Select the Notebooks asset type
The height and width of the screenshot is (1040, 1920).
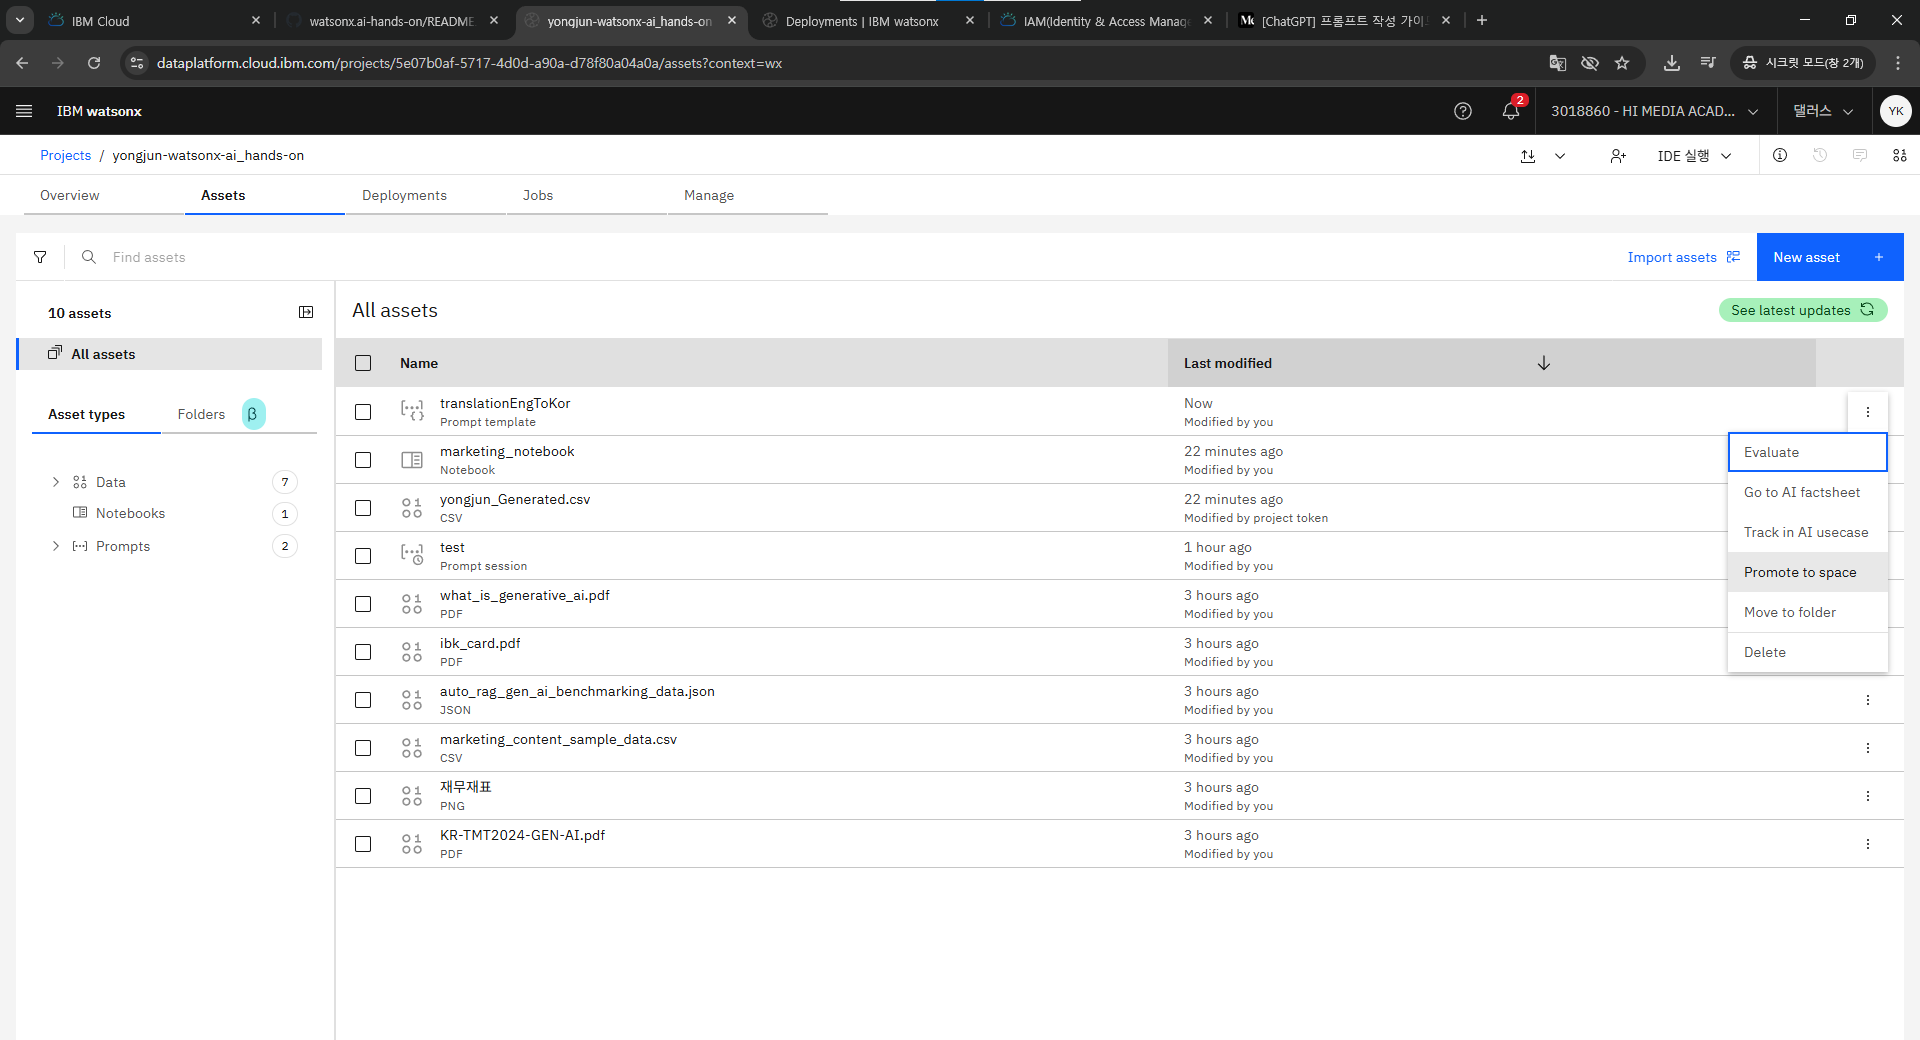130,513
